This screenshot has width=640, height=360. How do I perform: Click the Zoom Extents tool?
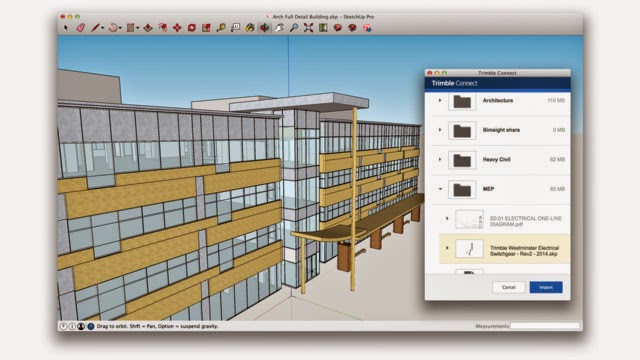coord(308,28)
